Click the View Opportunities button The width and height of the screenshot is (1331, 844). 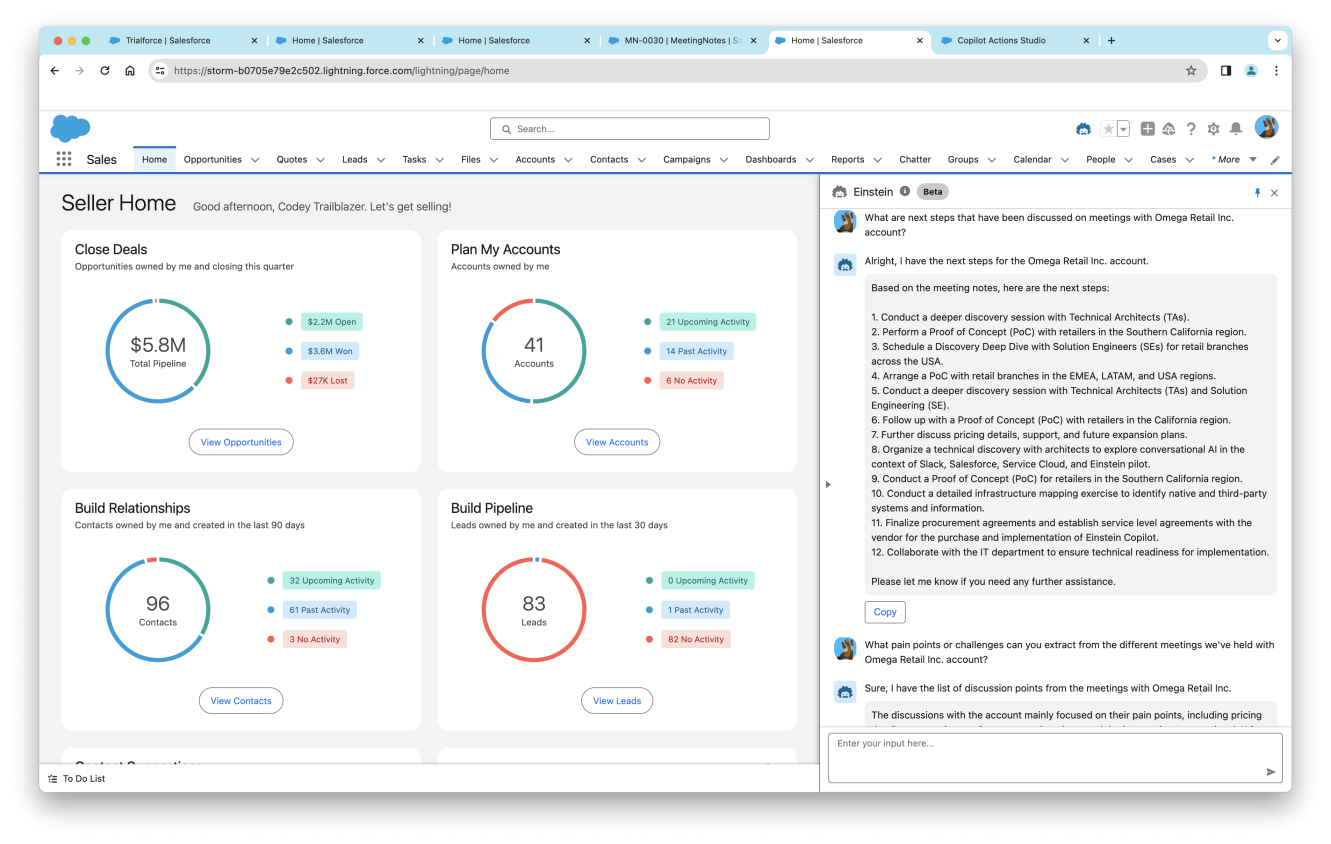(x=241, y=442)
